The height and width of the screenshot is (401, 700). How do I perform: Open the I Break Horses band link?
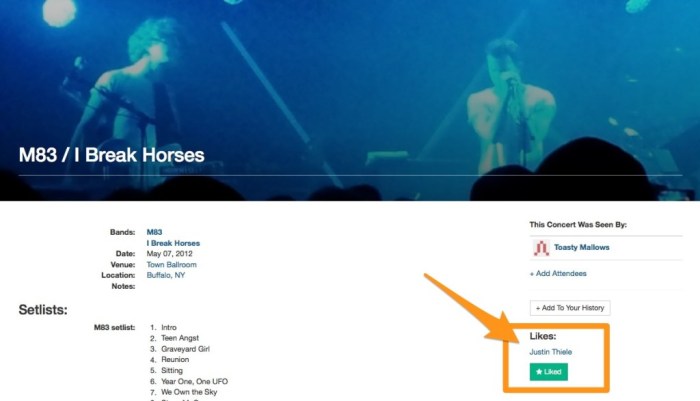[173, 243]
